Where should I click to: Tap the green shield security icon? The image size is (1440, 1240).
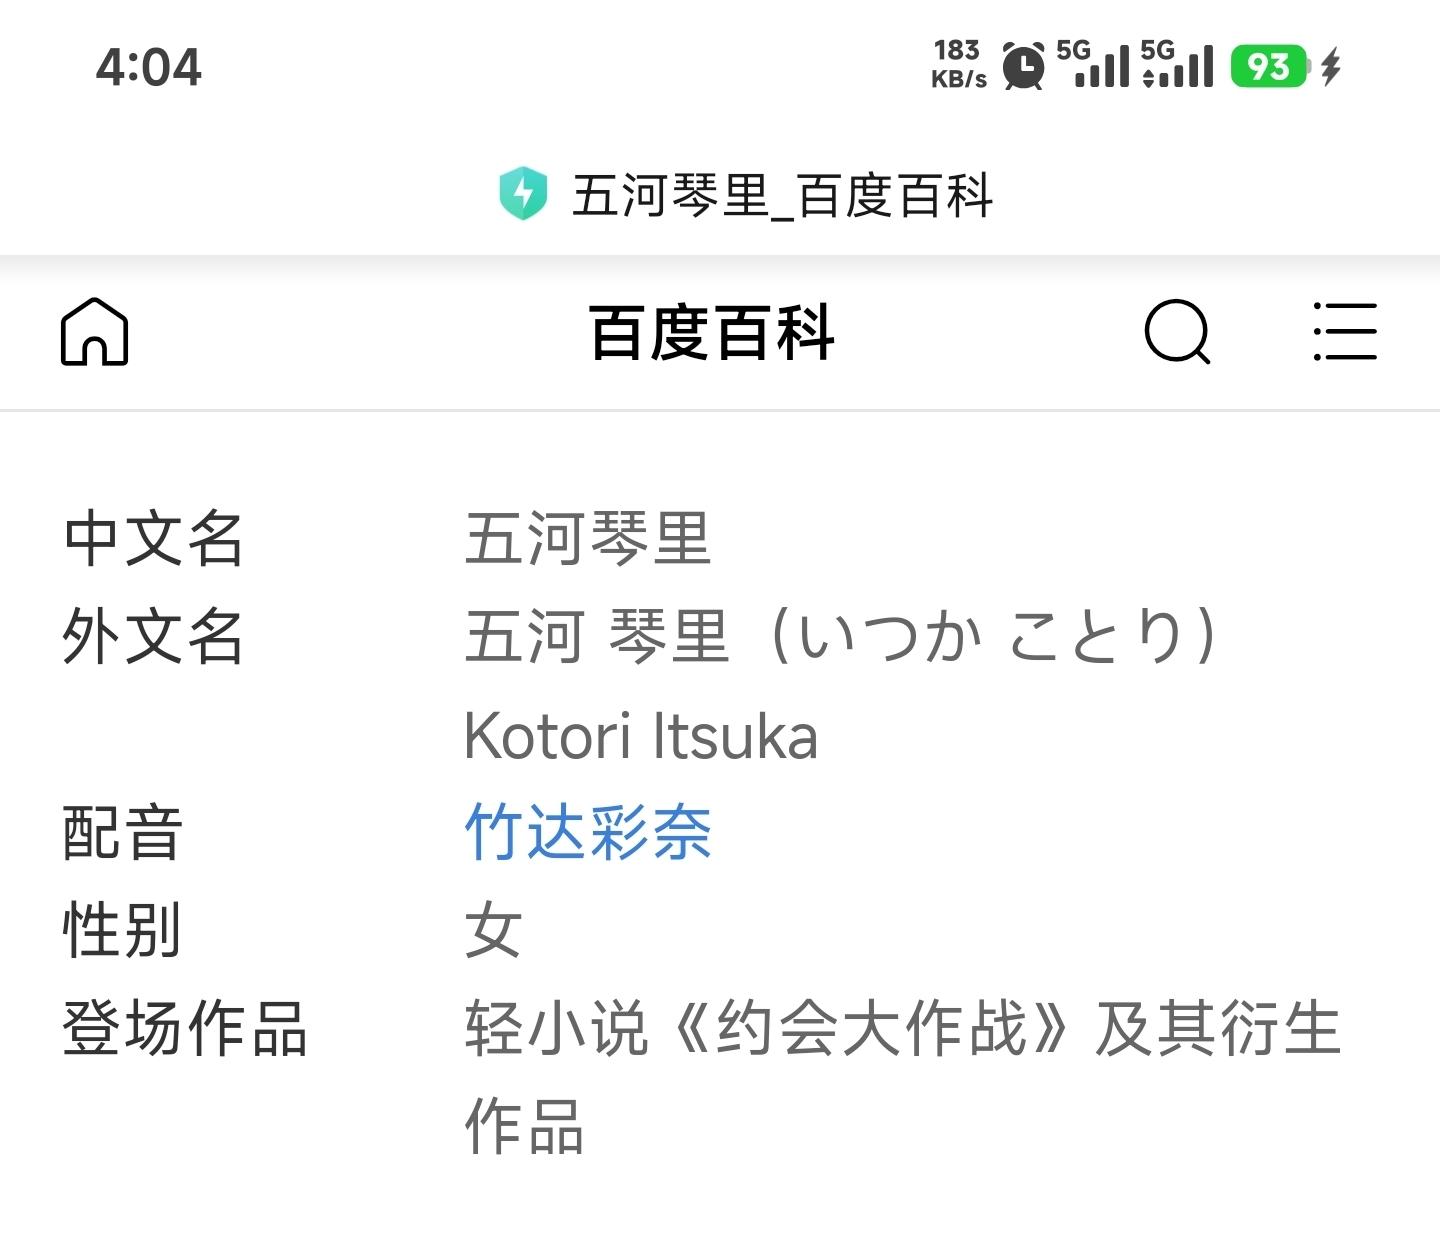523,194
